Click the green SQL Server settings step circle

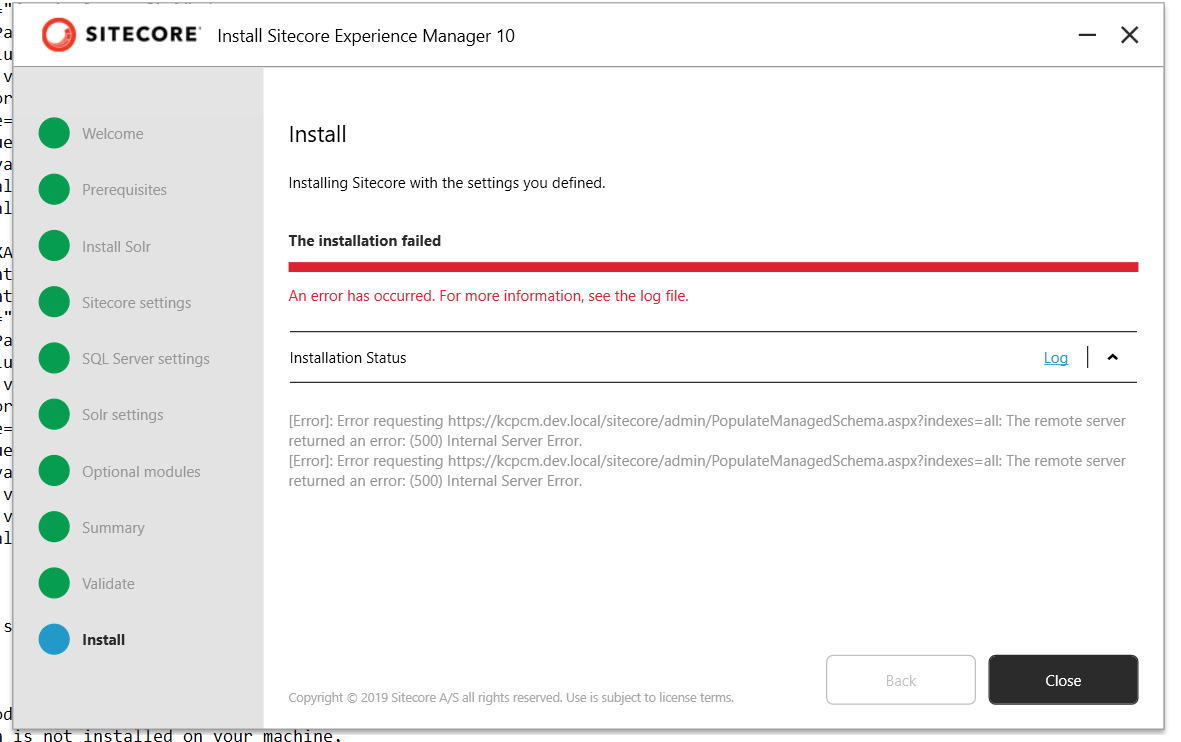tap(54, 359)
